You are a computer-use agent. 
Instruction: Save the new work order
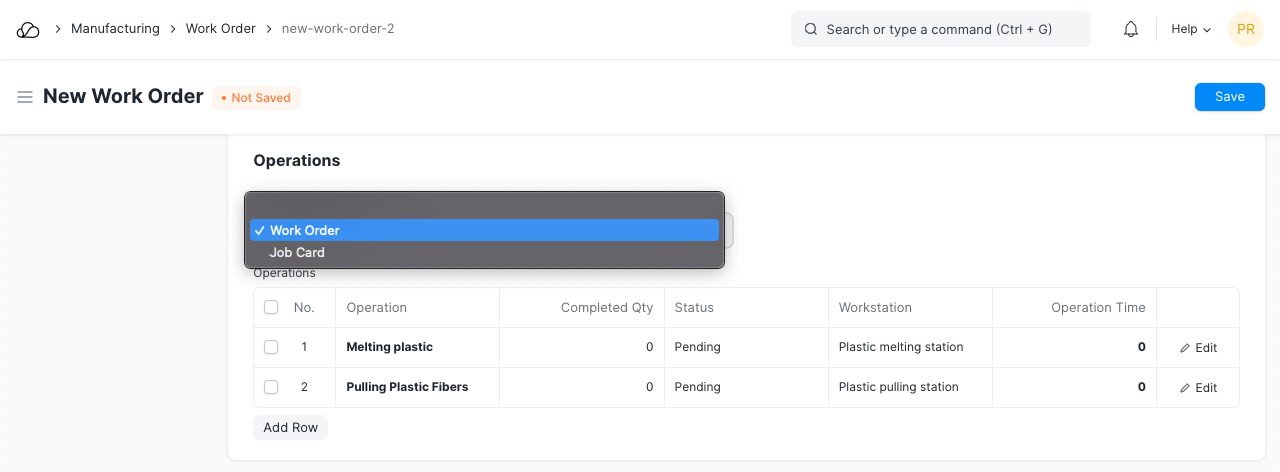coord(1229,97)
